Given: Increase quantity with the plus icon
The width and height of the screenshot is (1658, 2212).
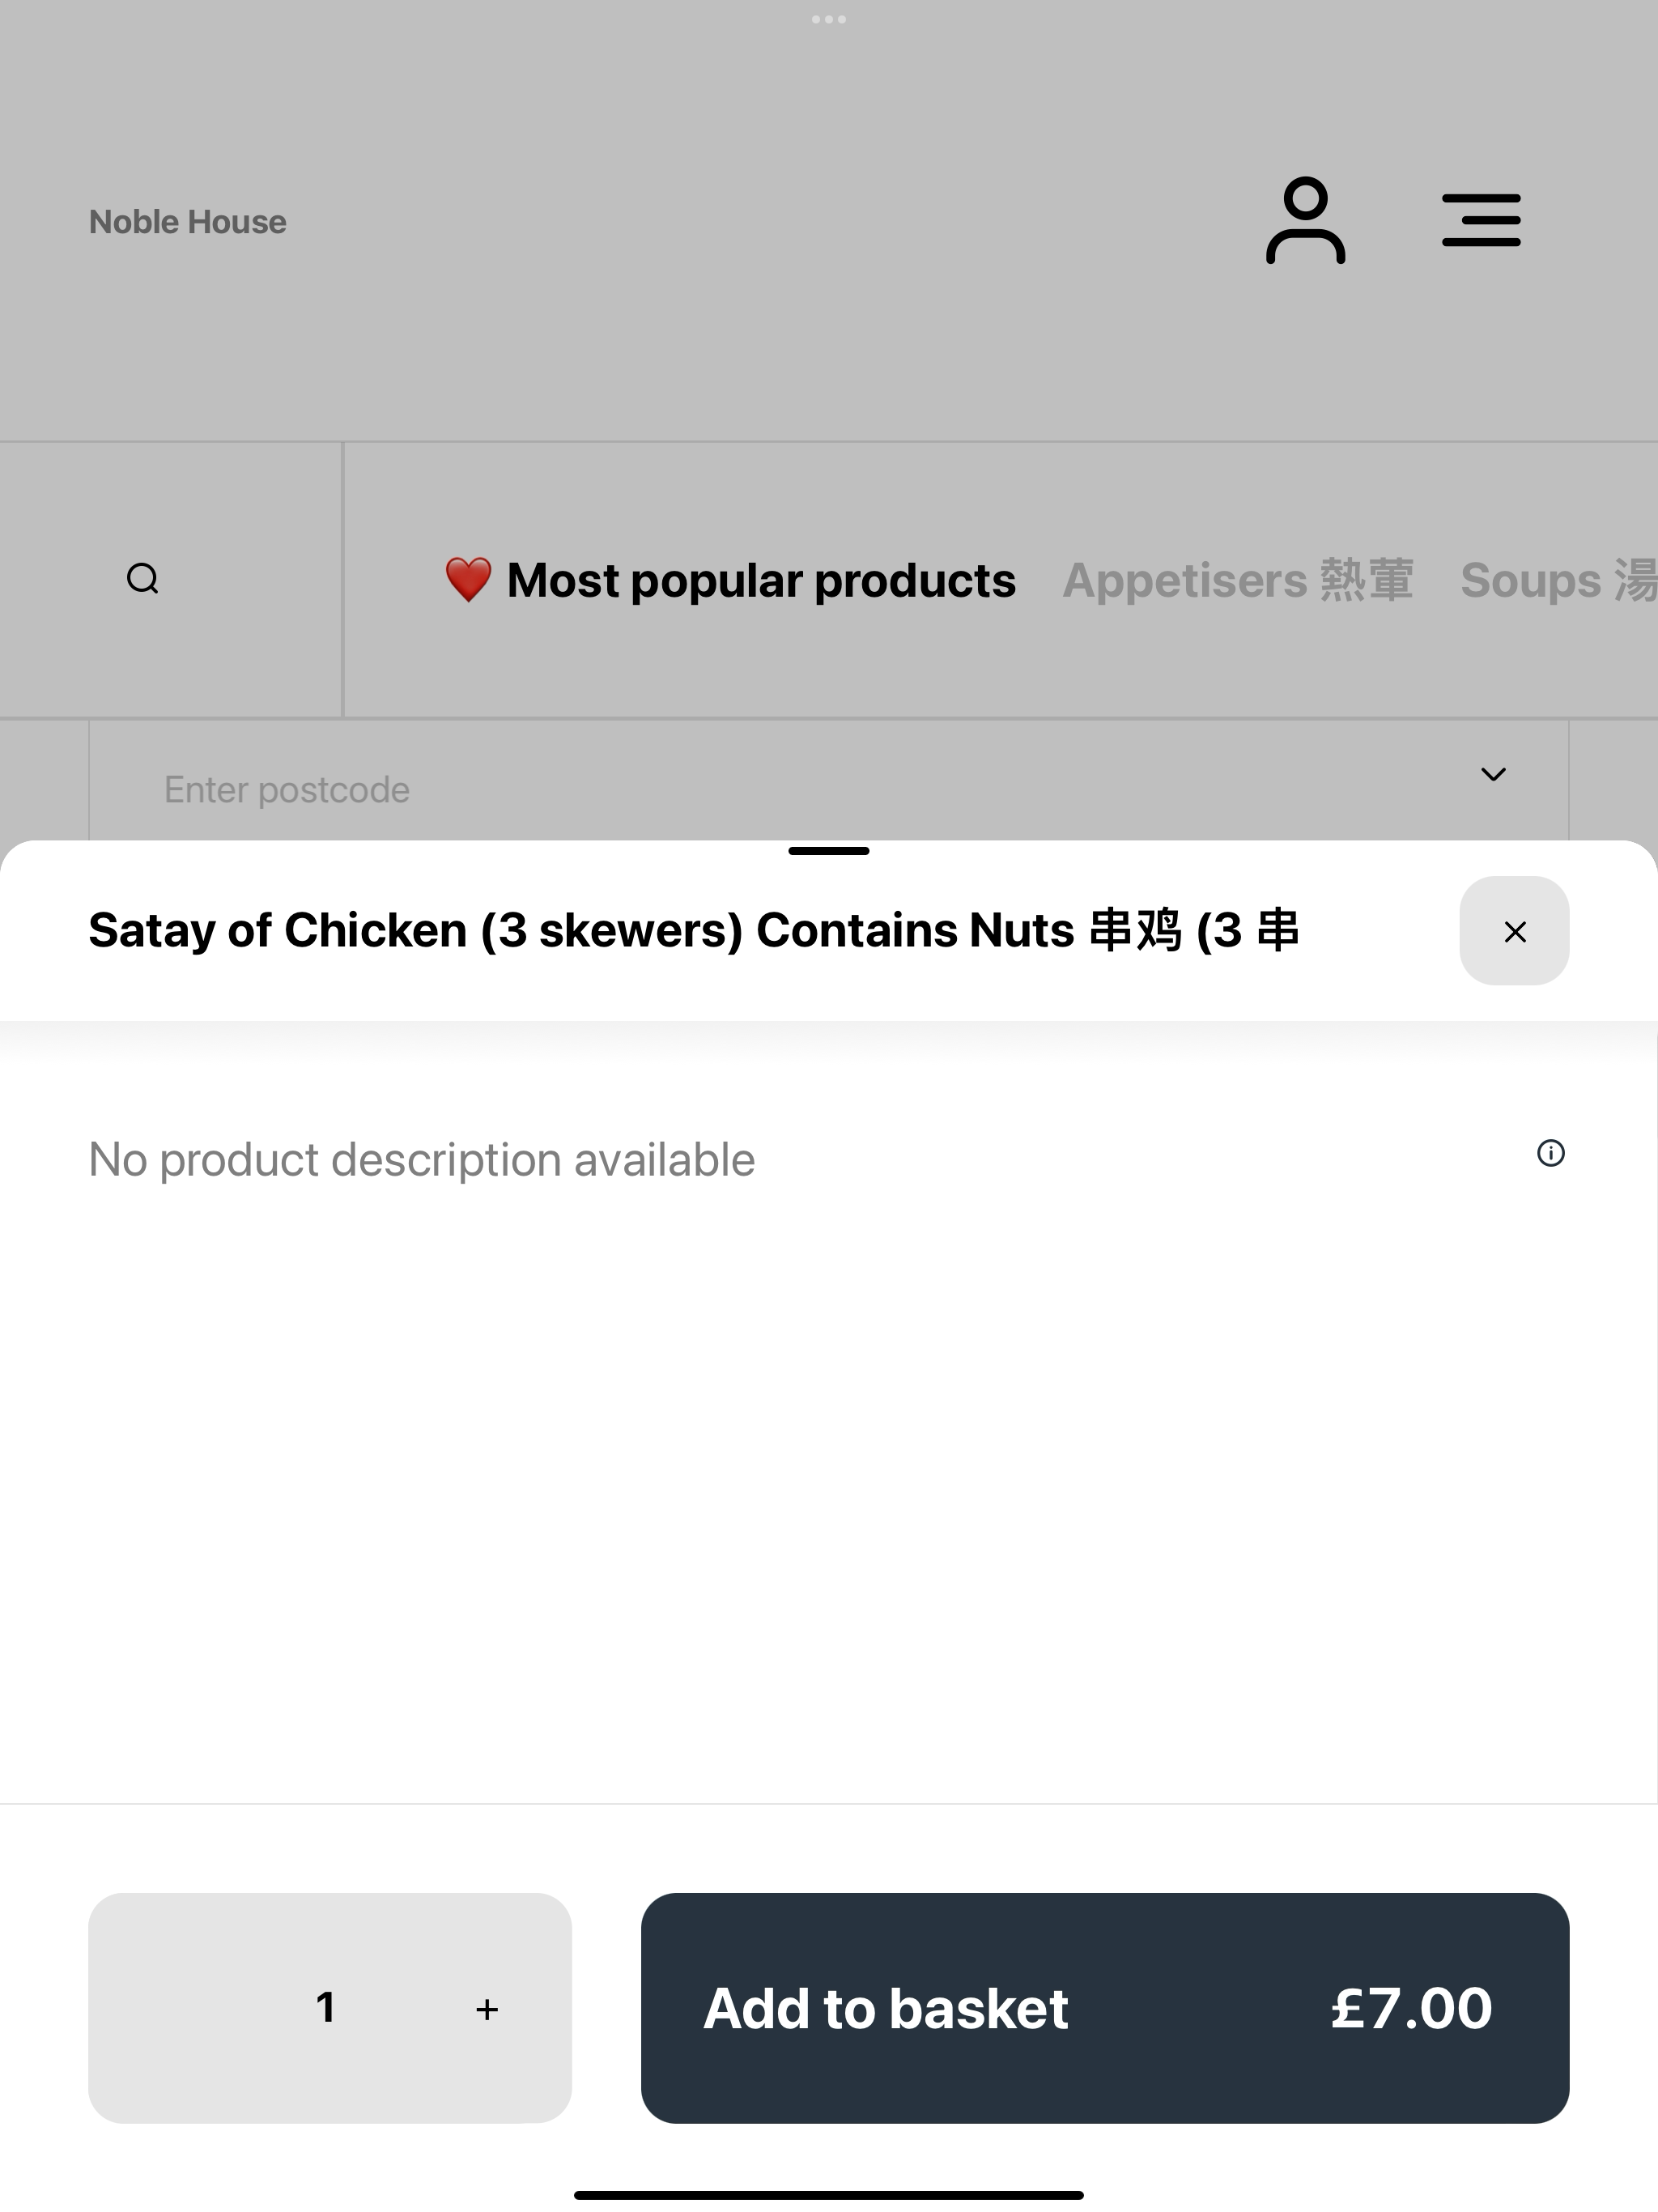Looking at the screenshot, I should (x=487, y=2009).
